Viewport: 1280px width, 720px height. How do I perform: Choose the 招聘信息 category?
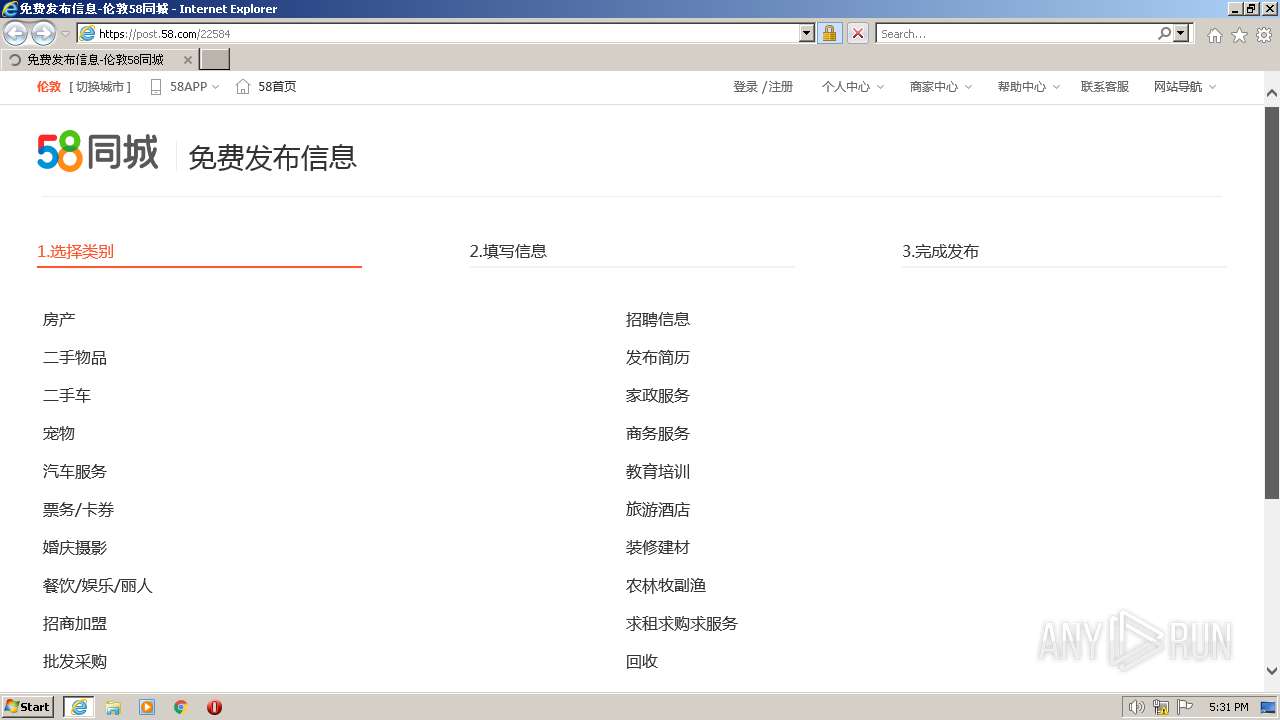(x=658, y=320)
